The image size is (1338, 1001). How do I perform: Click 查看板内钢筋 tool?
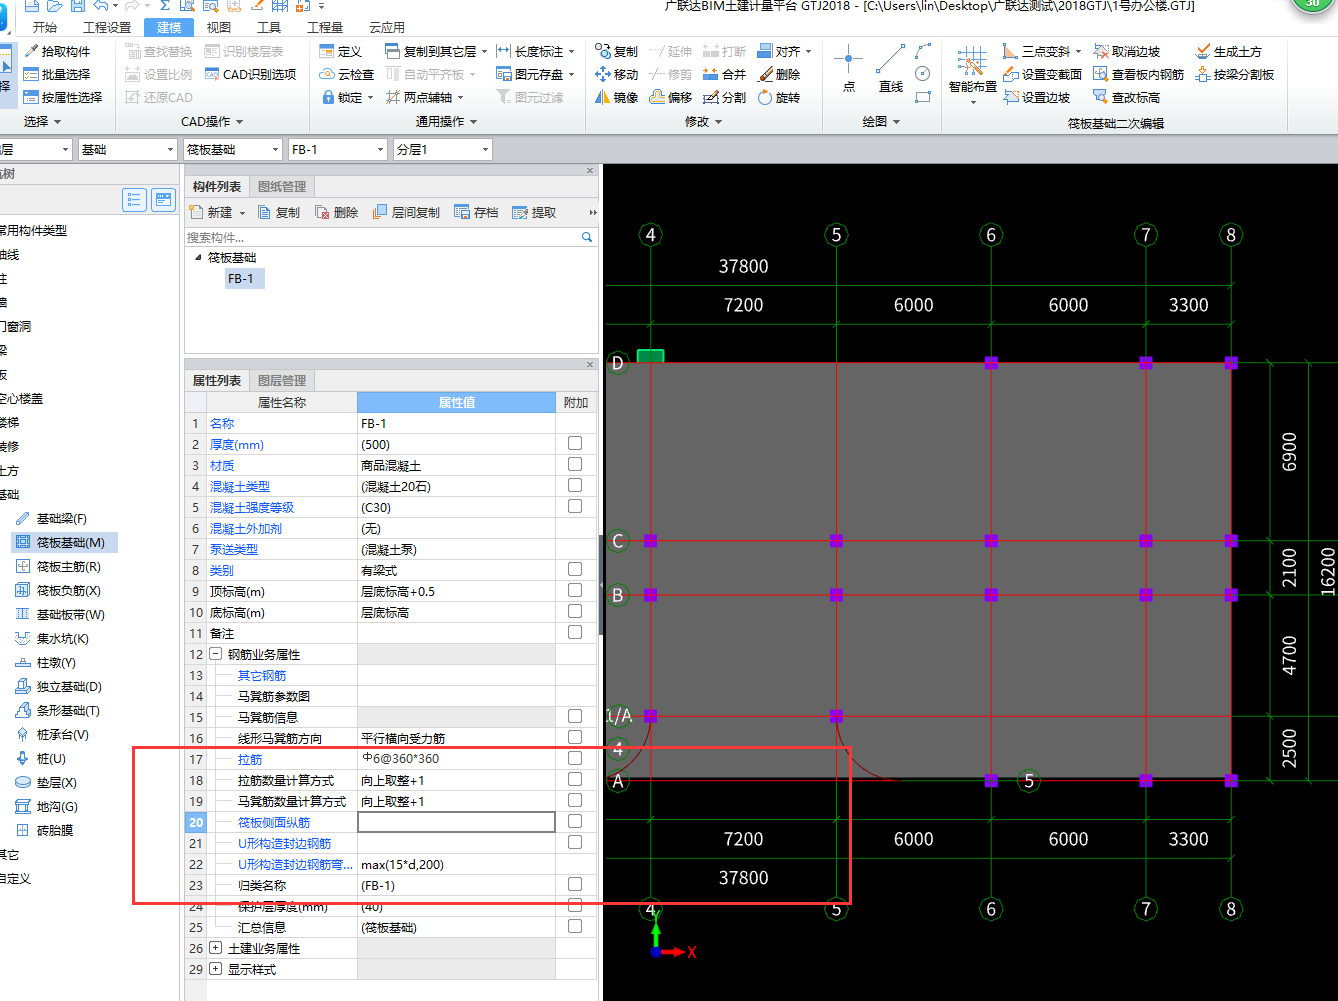(x=1138, y=74)
